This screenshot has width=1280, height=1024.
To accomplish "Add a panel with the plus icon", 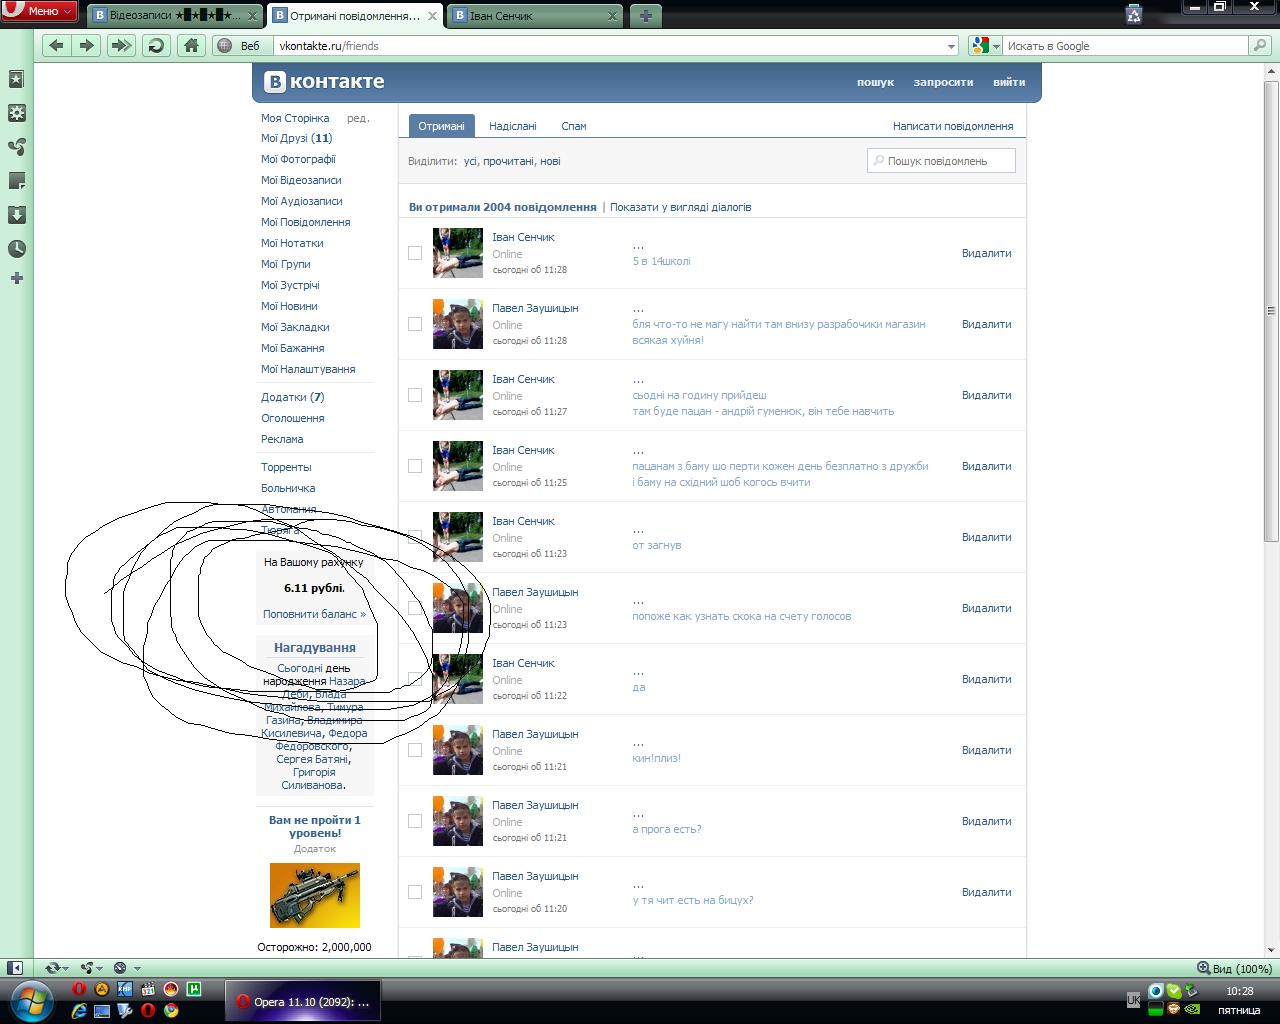I will click(x=16, y=278).
